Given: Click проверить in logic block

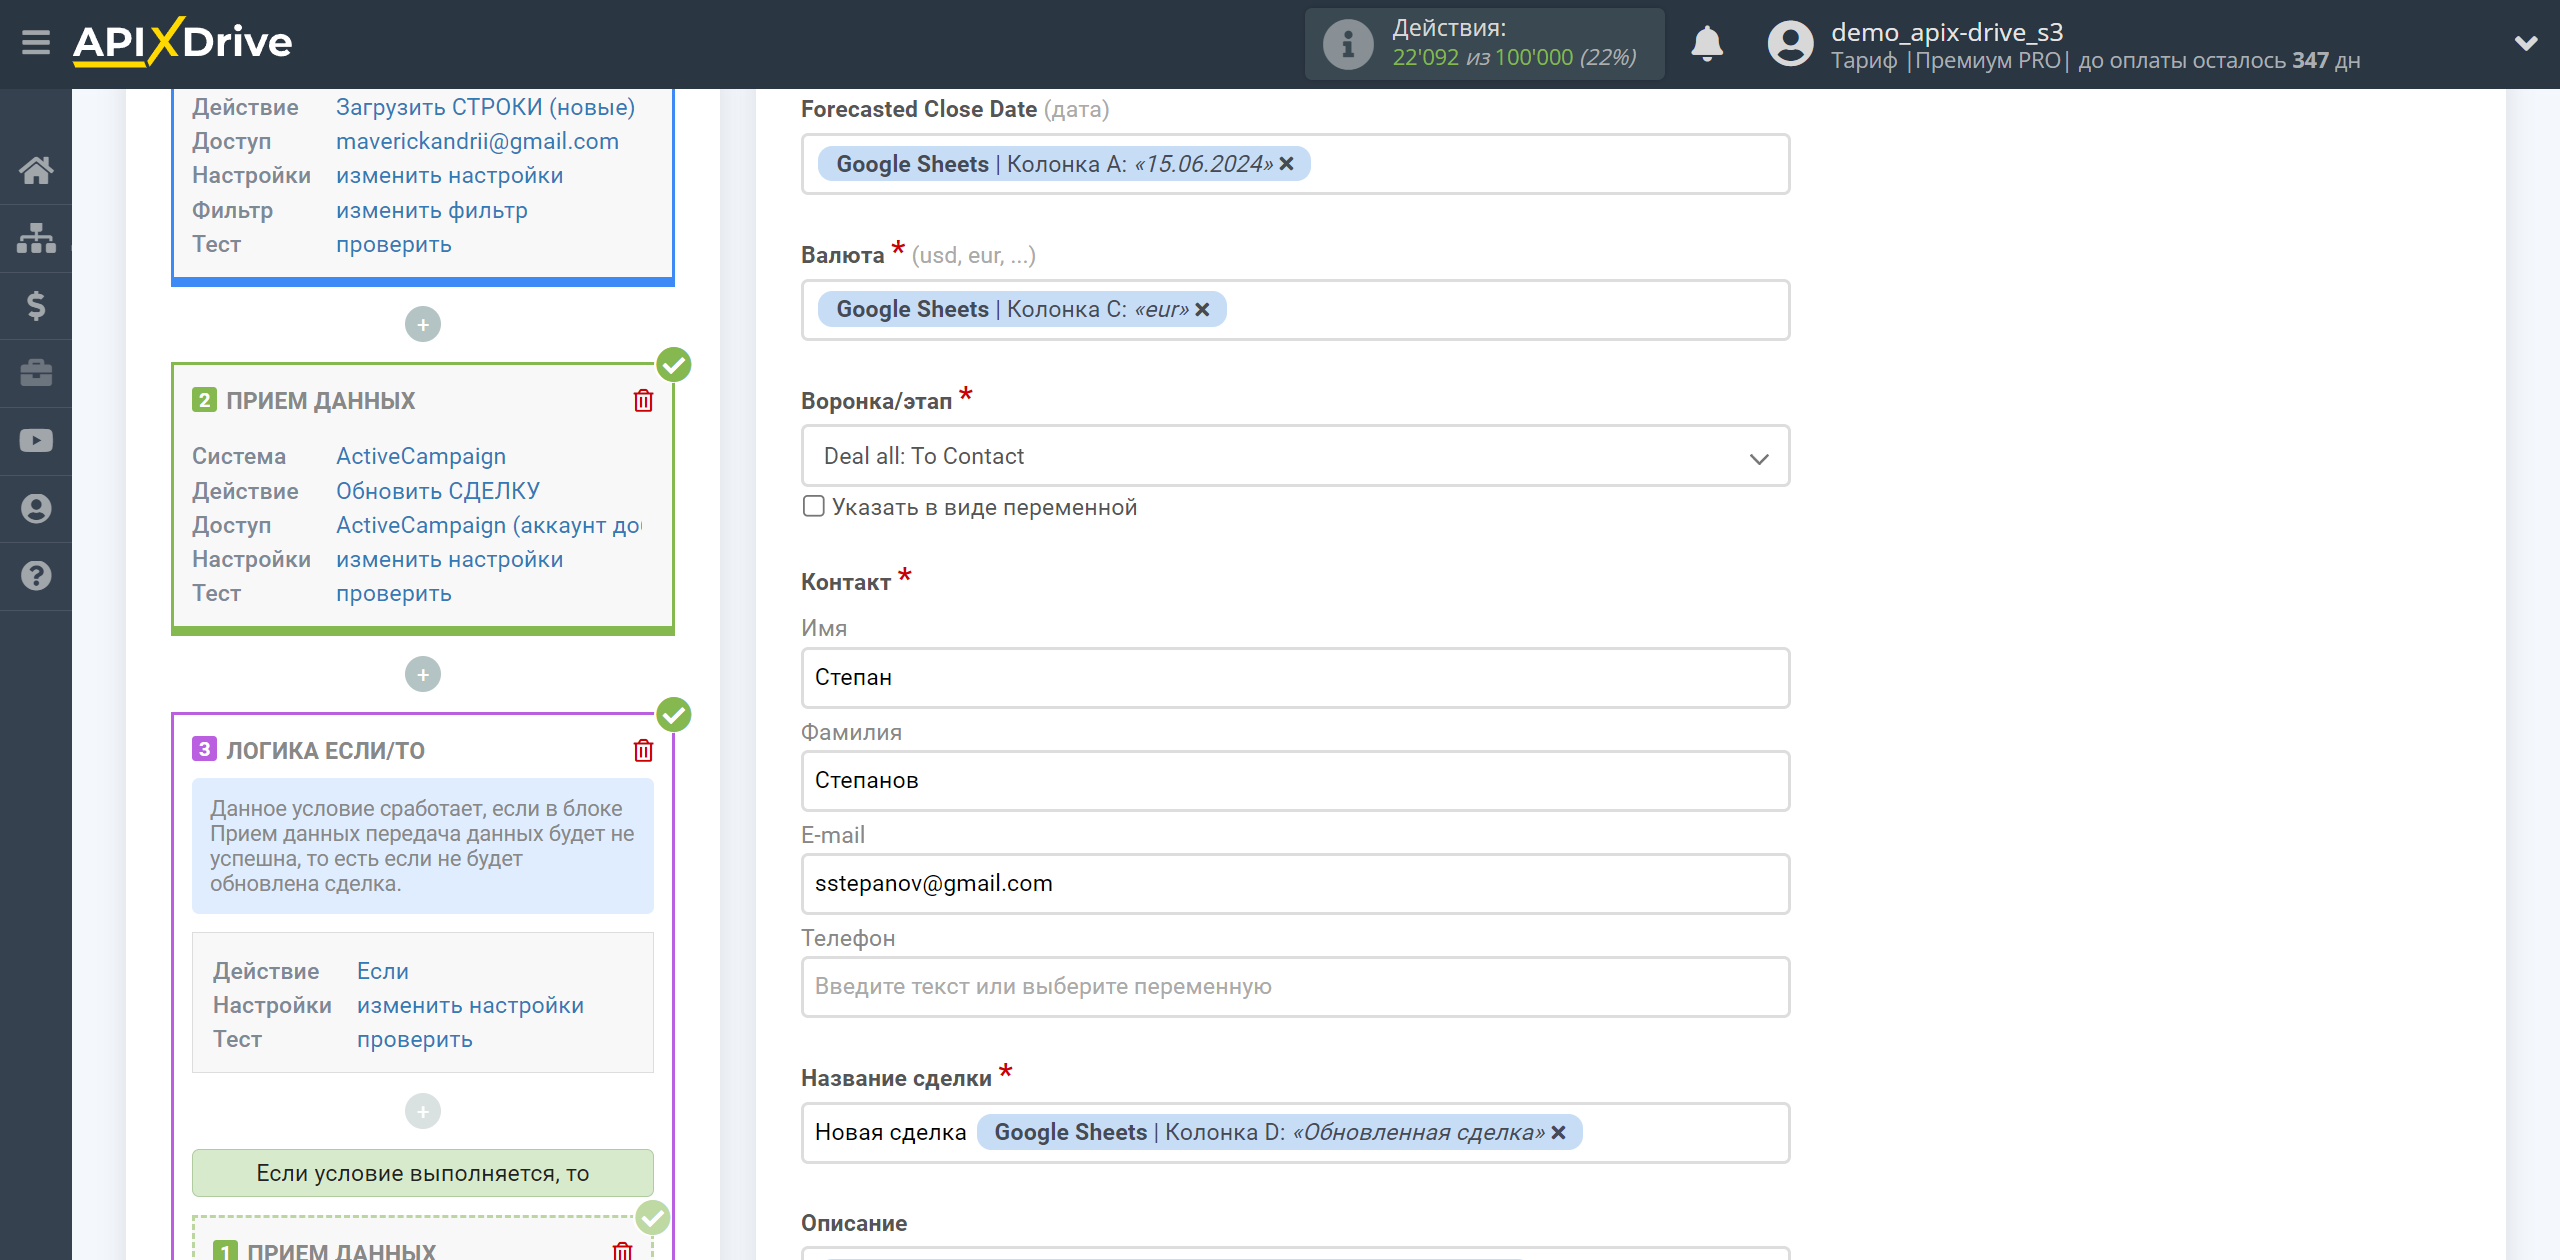Looking at the screenshot, I should tap(414, 1039).
